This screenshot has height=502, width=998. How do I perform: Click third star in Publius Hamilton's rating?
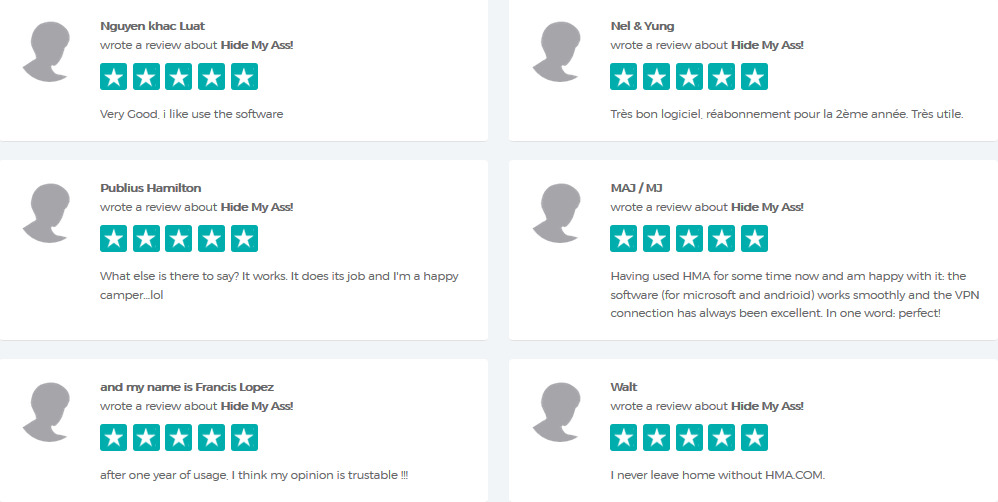click(x=179, y=239)
